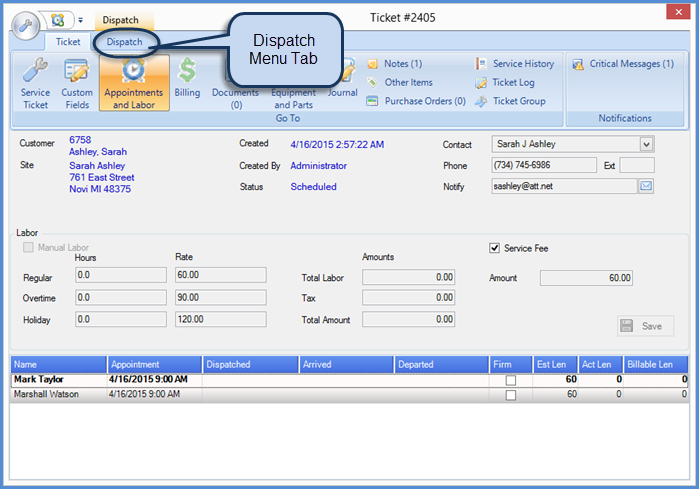The height and width of the screenshot is (489, 699).
Task: Select the Mark Taylor appointment row
Action: (350, 380)
